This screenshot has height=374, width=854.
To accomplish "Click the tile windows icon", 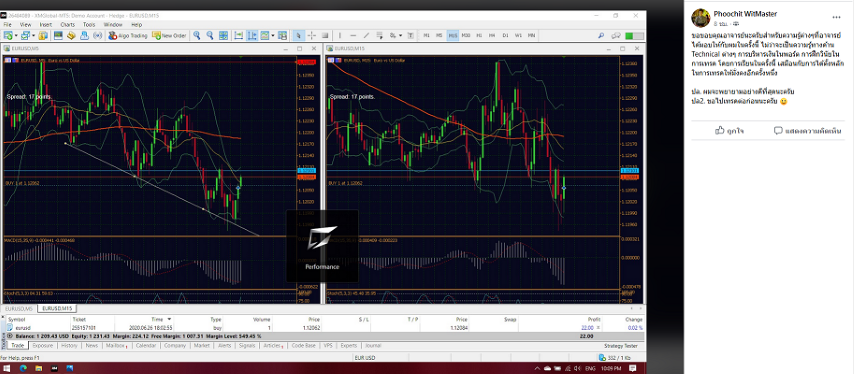I will [x=223, y=35].
